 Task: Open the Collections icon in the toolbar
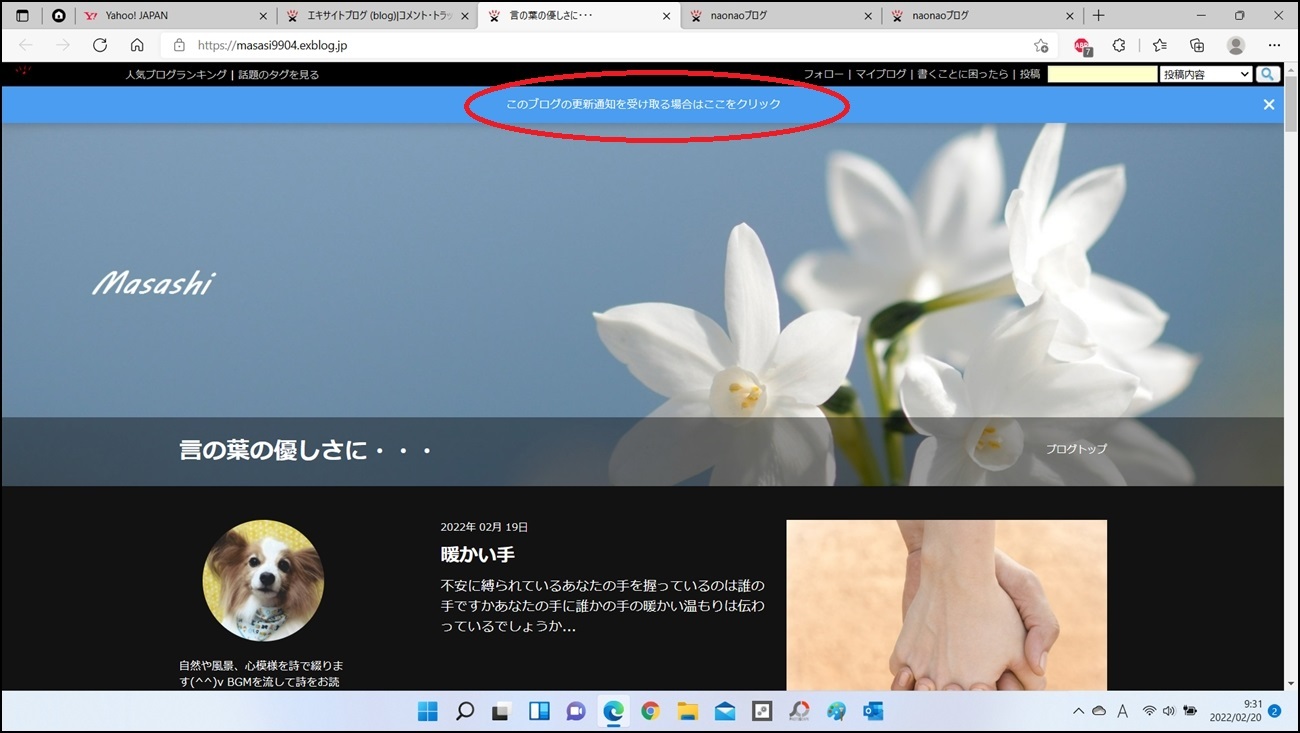click(x=1197, y=45)
